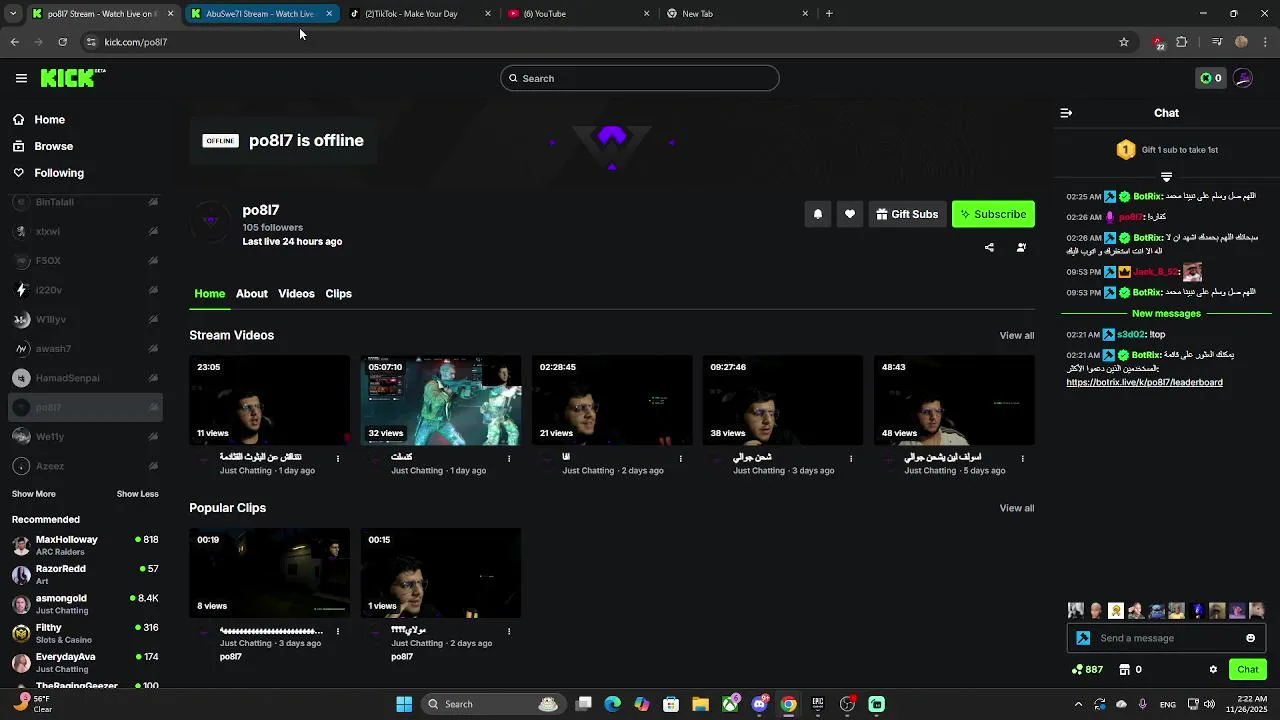Image resolution: width=1280 pixels, height=720 pixels.
Task: Click the user report icon beside share
Action: pos(1021,248)
